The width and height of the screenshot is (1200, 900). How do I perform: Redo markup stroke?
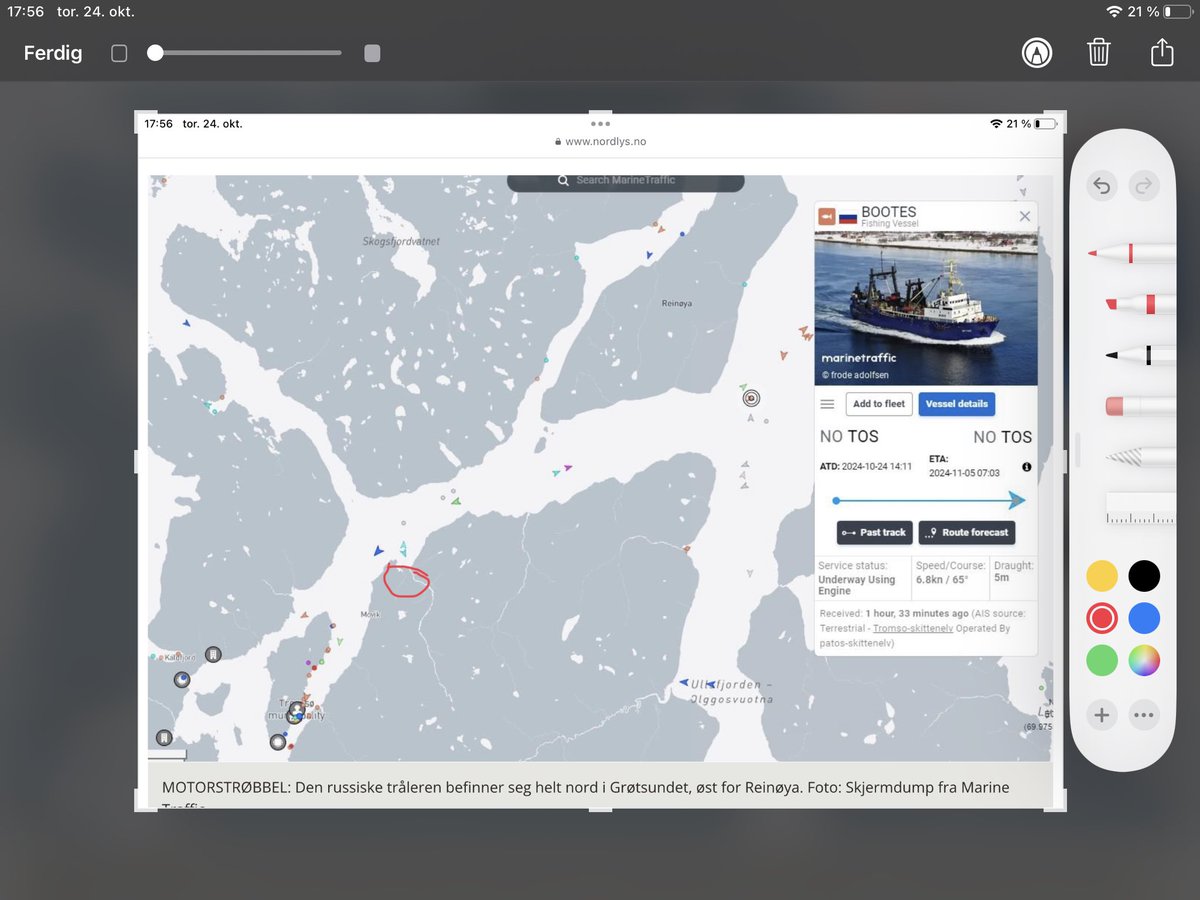[x=1143, y=186]
